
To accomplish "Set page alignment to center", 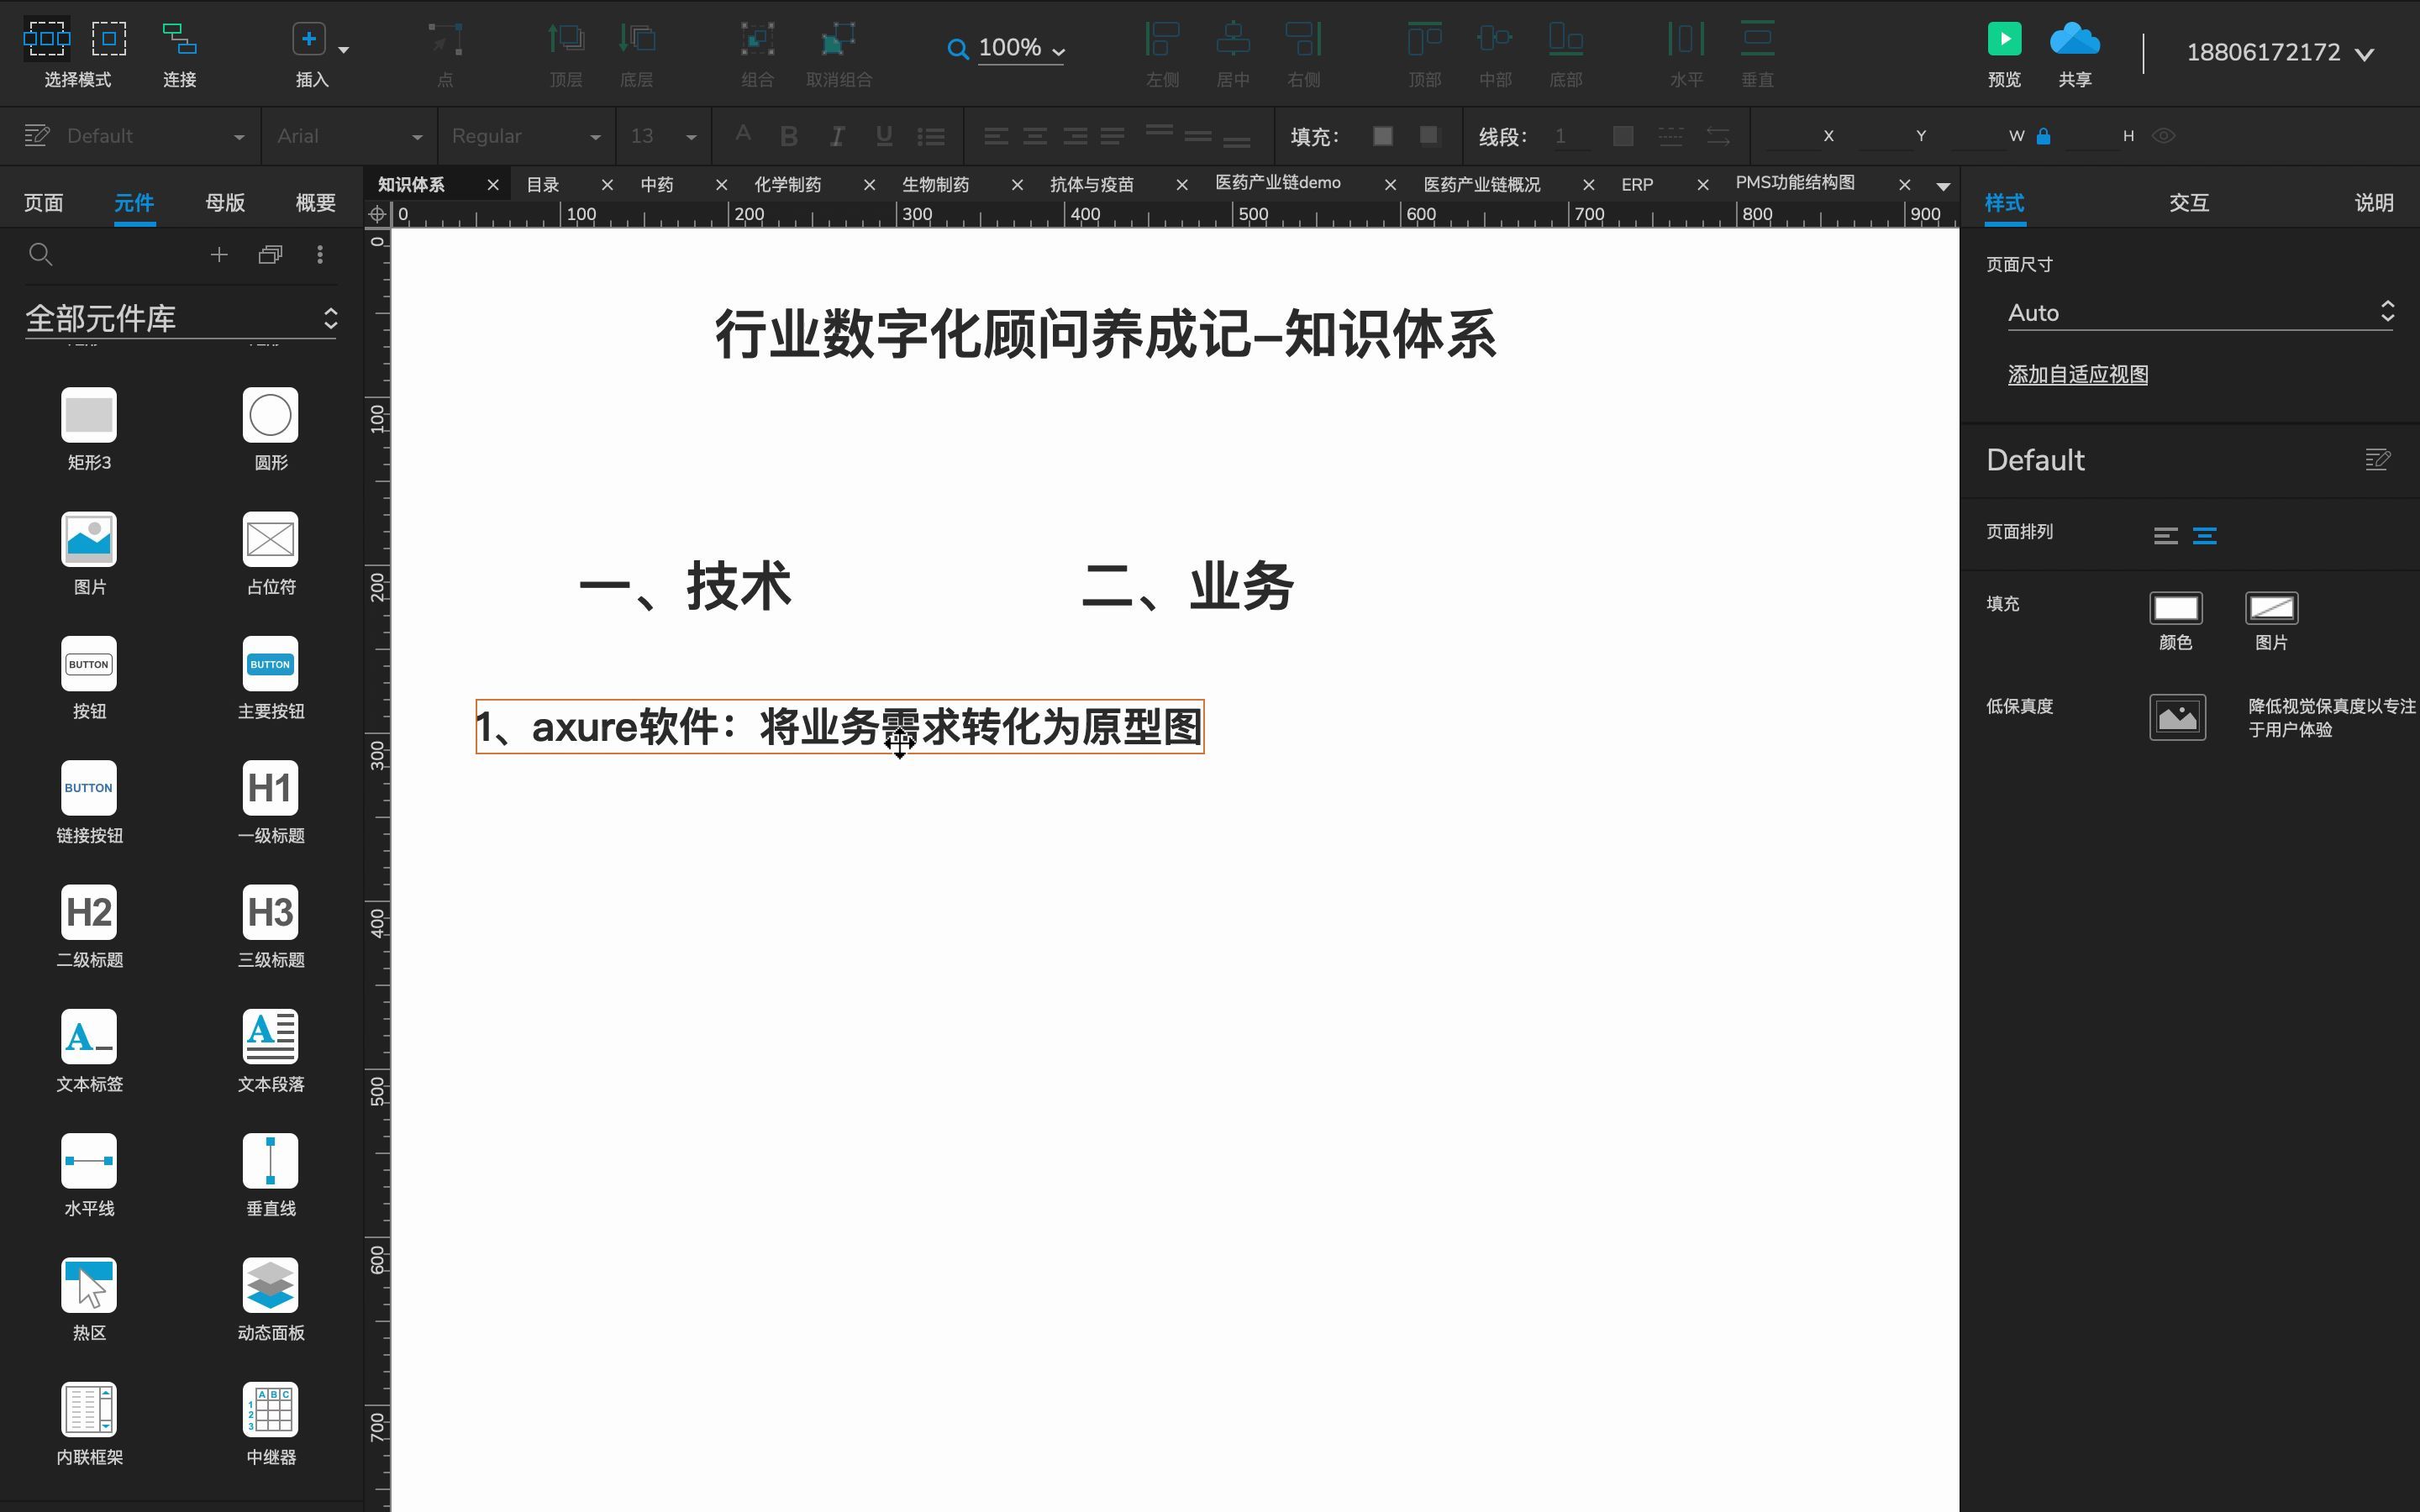I will click(x=2205, y=536).
